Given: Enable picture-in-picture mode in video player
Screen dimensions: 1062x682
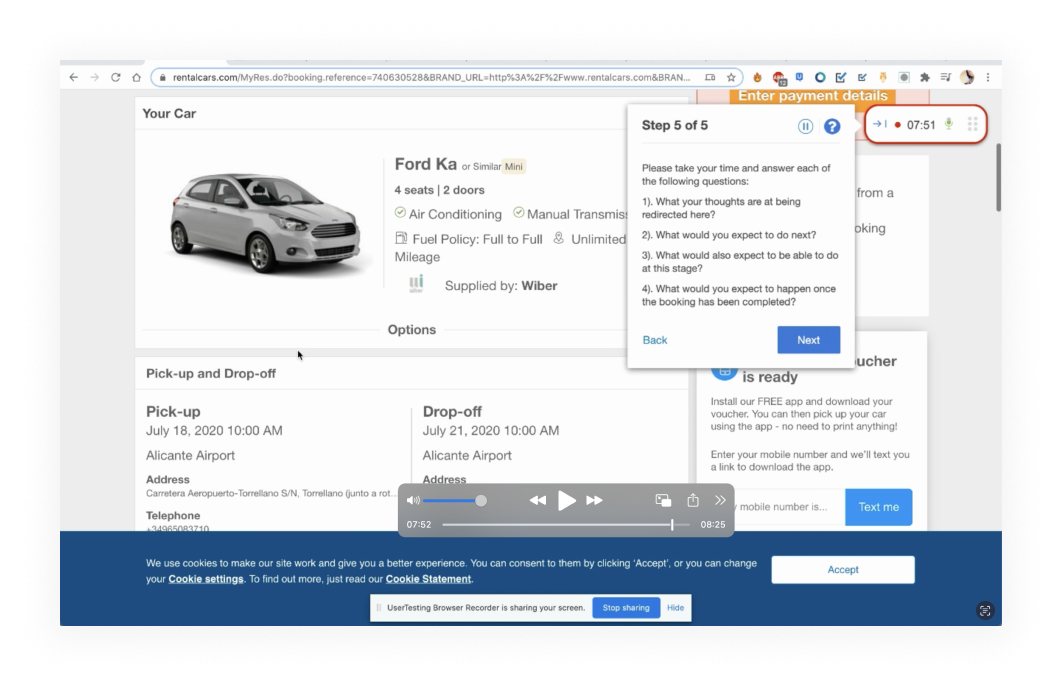Looking at the screenshot, I should (x=663, y=500).
